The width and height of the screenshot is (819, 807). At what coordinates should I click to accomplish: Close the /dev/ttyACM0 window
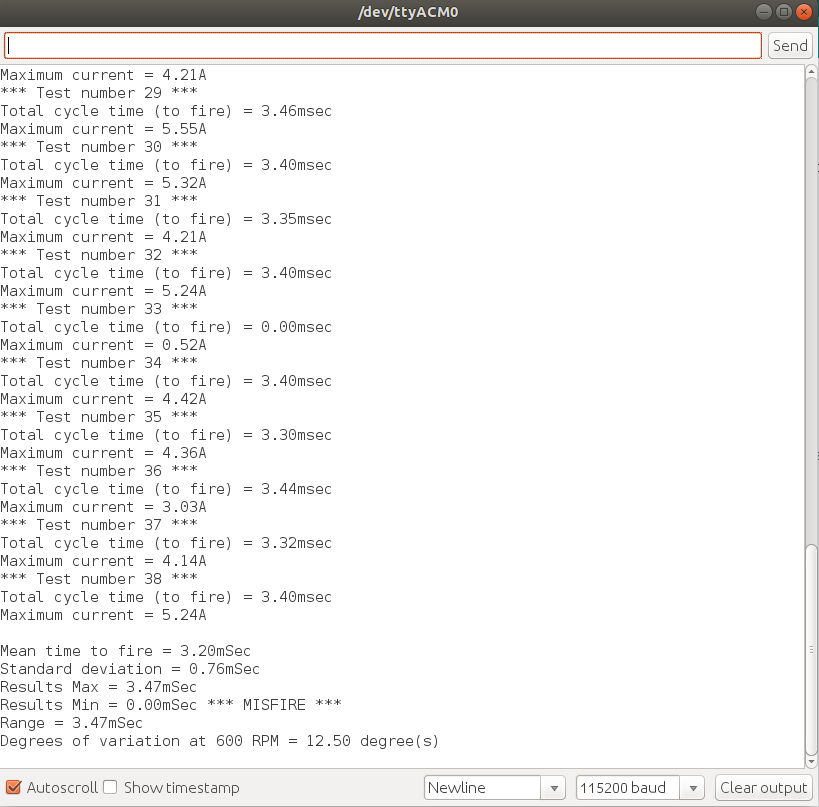point(803,12)
